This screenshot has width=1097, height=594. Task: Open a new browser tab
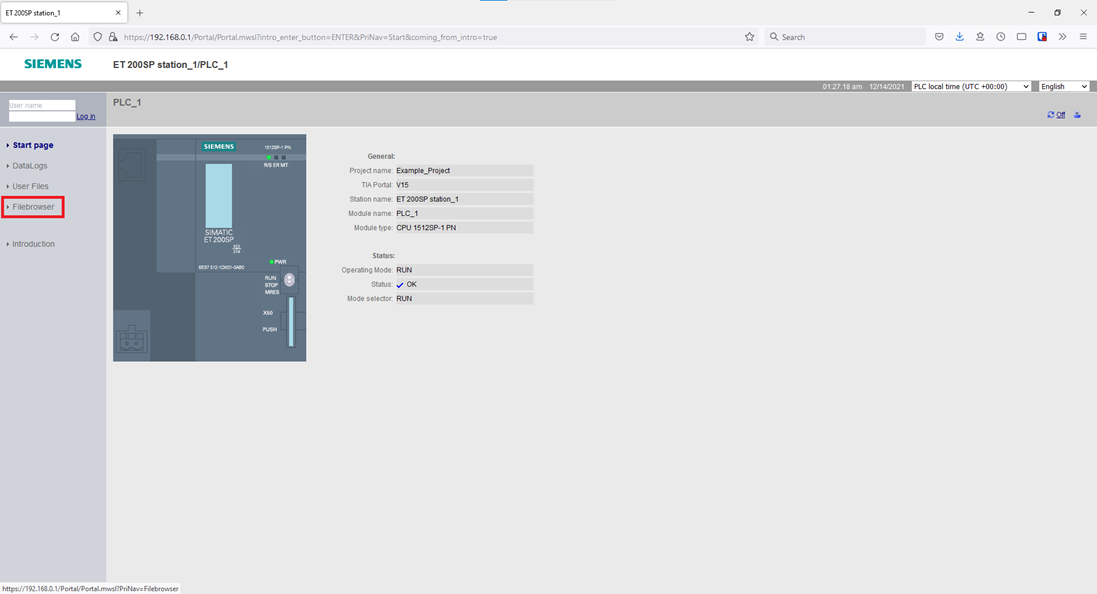point(140,13)
